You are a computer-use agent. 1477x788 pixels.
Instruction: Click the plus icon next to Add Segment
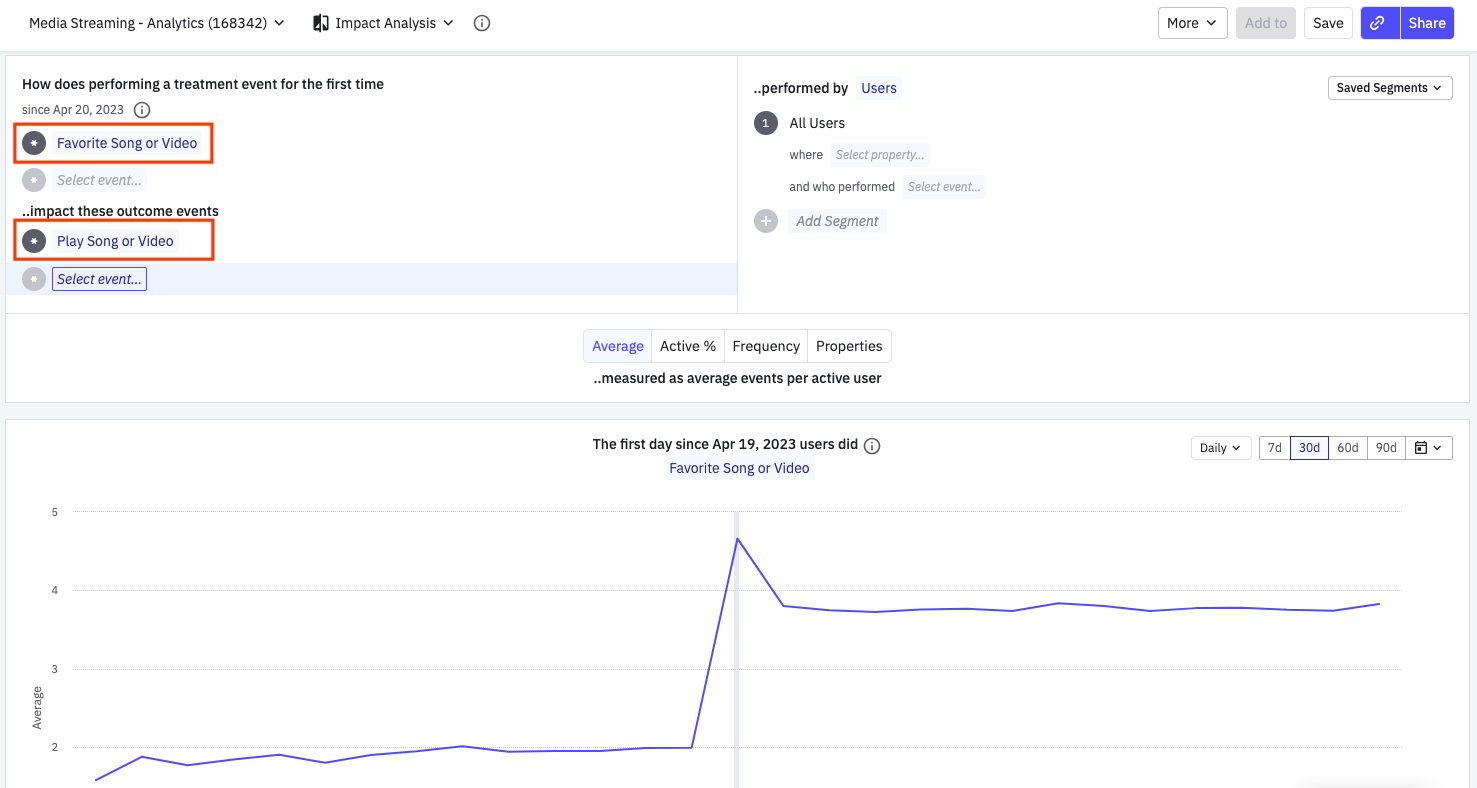click(x=766, y=221)
